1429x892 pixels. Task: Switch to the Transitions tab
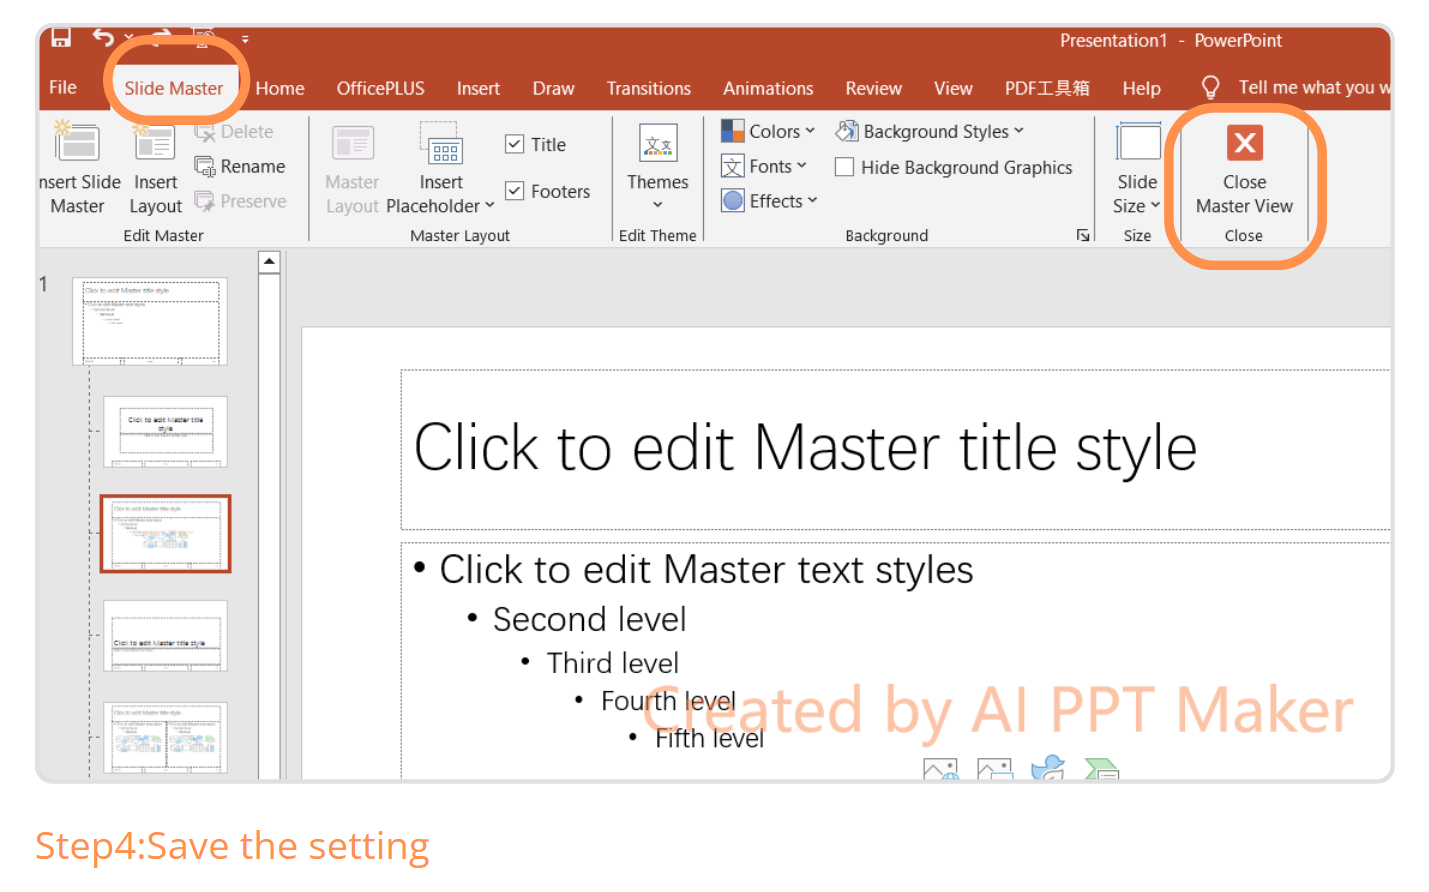tap(648, 89)
